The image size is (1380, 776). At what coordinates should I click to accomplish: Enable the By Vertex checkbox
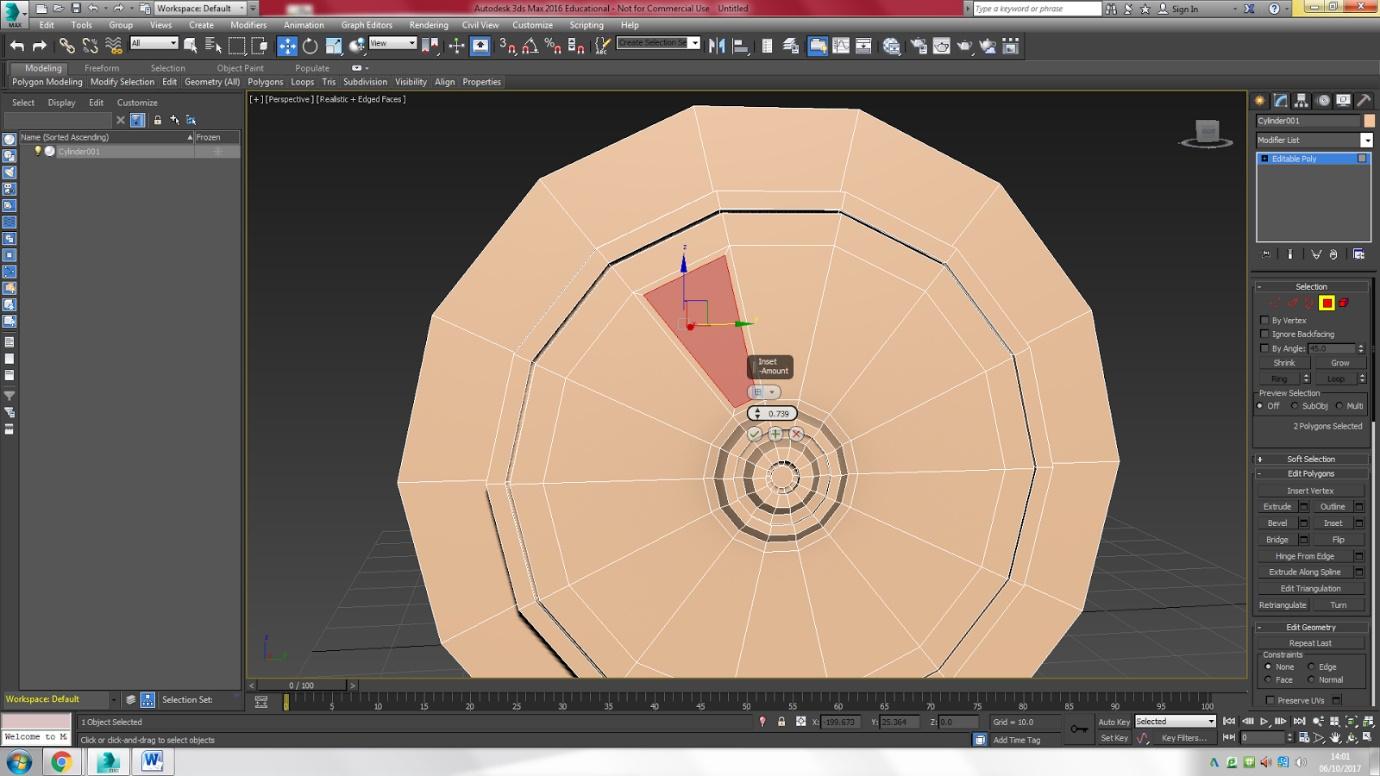click(1265, 321)
